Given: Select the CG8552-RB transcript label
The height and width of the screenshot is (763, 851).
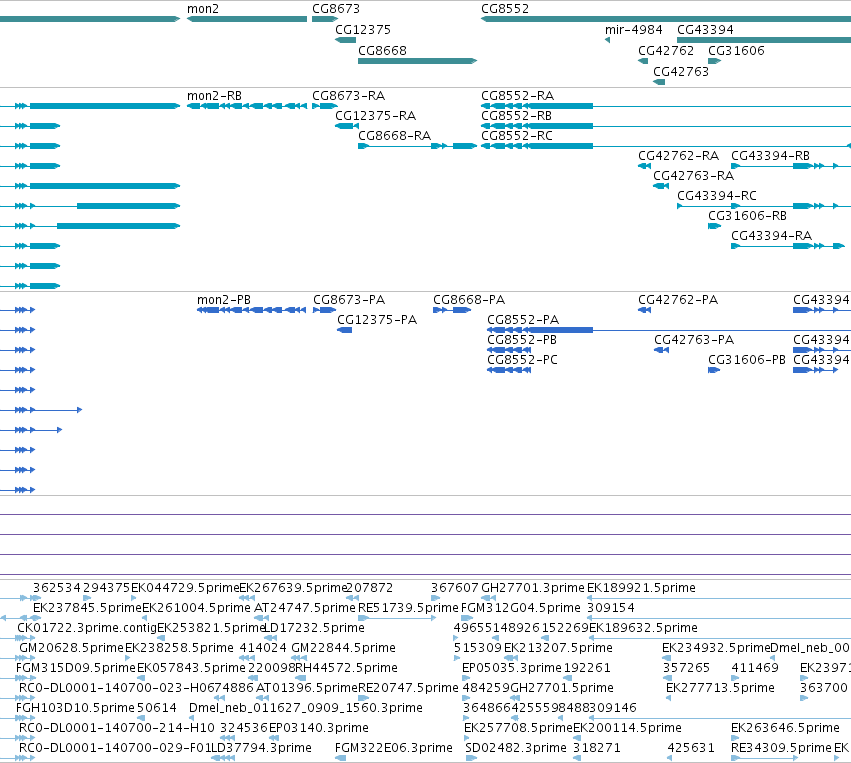Looking at the screenshot, I should point(517,116).
